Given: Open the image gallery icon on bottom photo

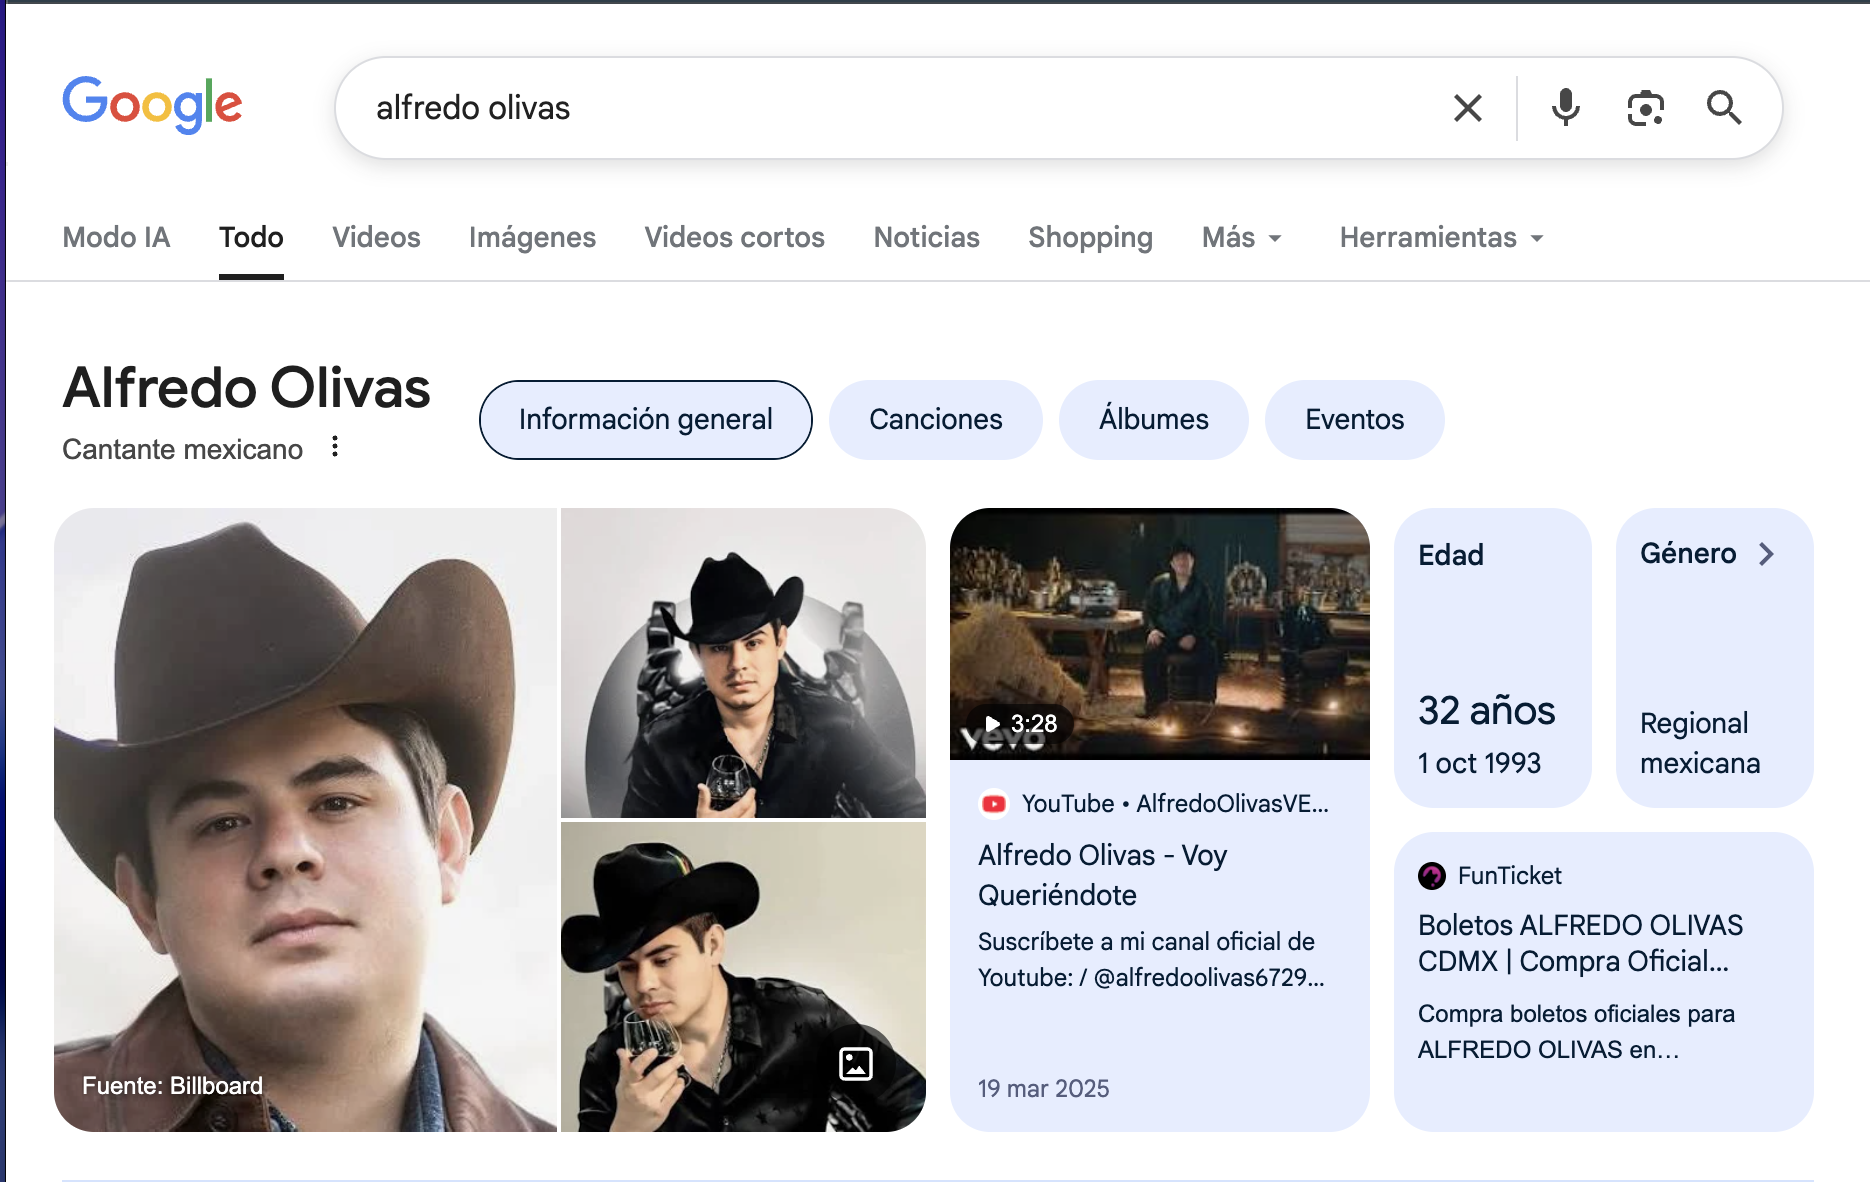Looking at the screenshot, I should click(x=855, y=1064).
